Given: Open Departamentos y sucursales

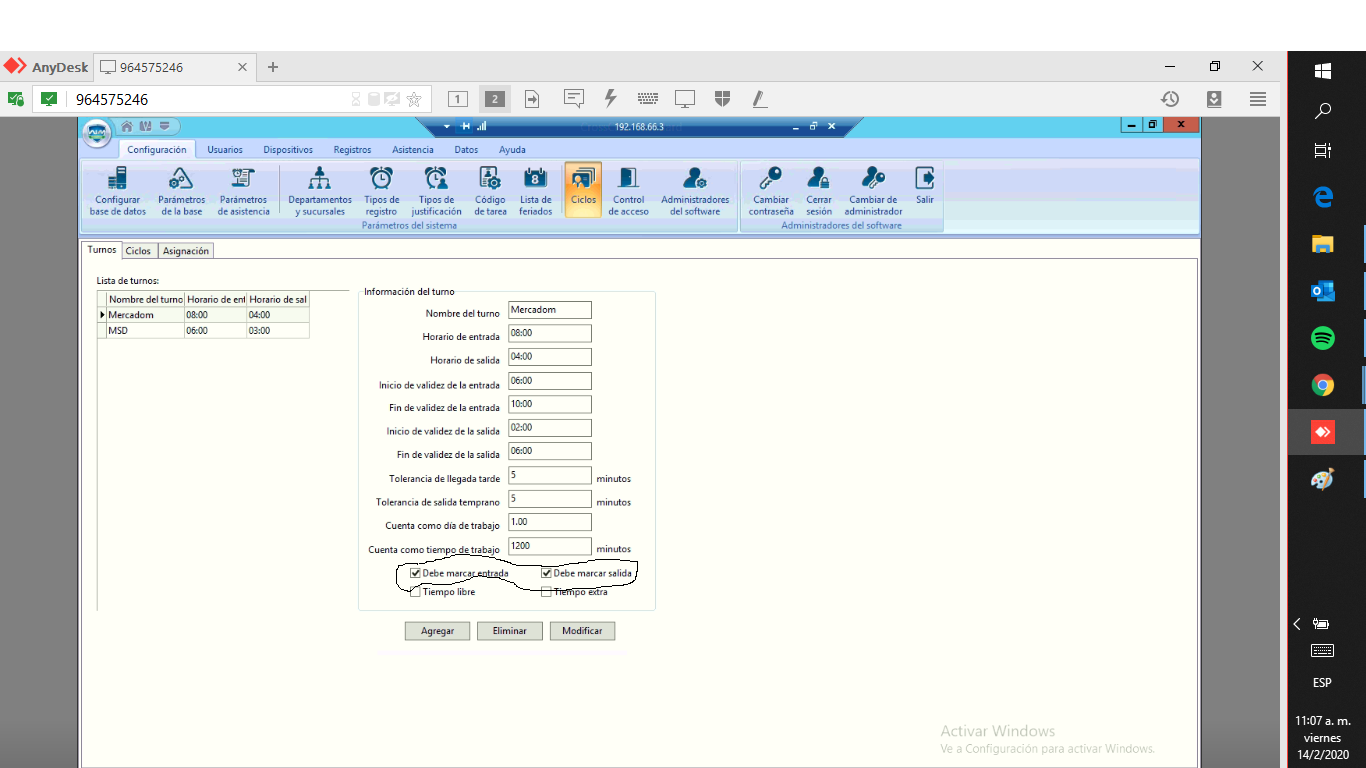Looking at the screenshot, I should [320, 191].
